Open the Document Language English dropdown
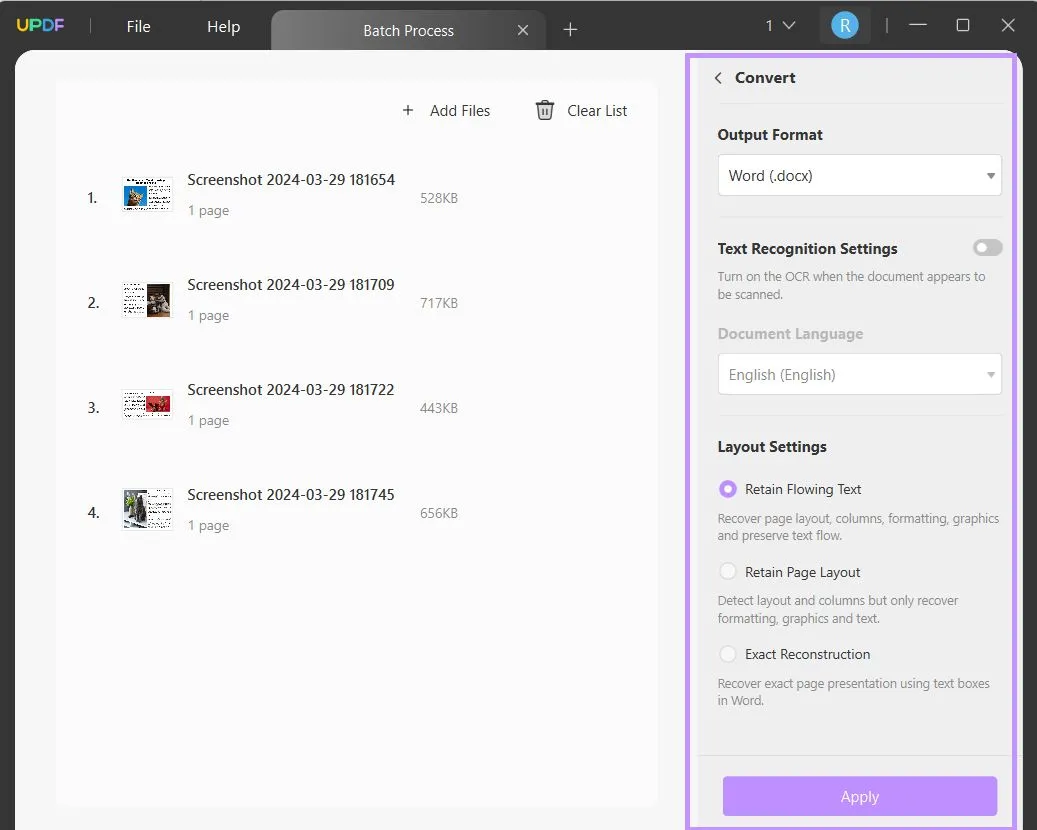 click(859, 374)
